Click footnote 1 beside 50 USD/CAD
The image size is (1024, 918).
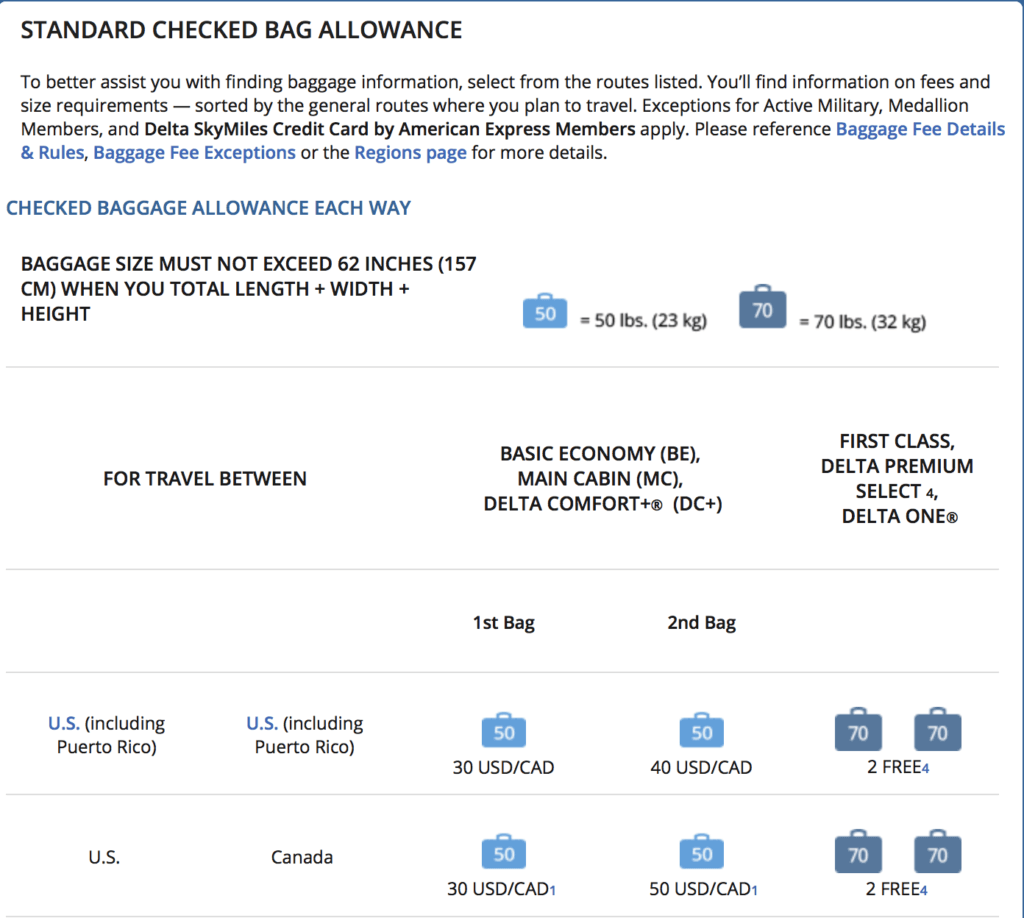(x=754, y=891)
